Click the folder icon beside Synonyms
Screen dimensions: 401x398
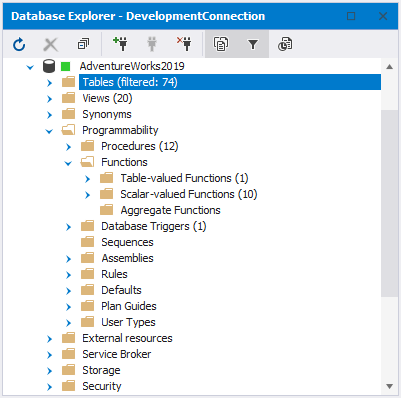point(69,114)
